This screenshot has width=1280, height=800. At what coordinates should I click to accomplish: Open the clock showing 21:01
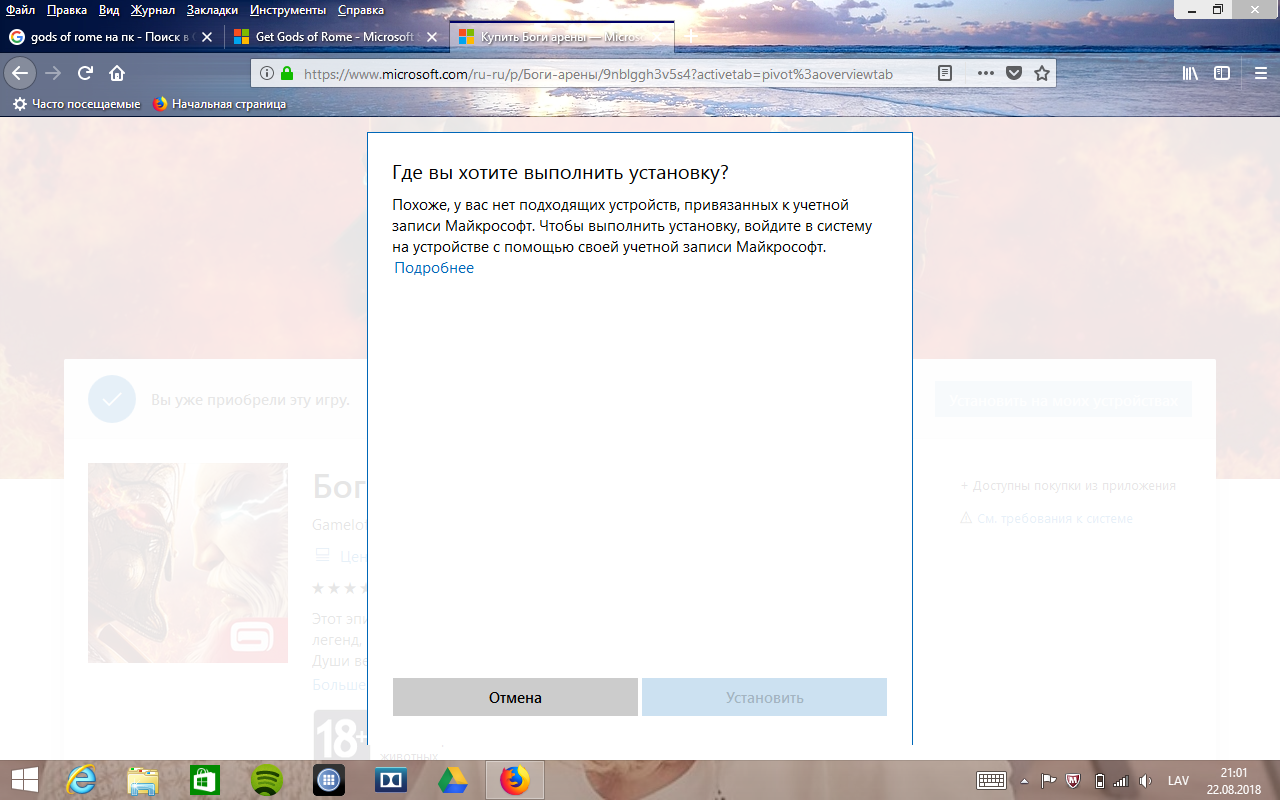(x=1234, y=780)
